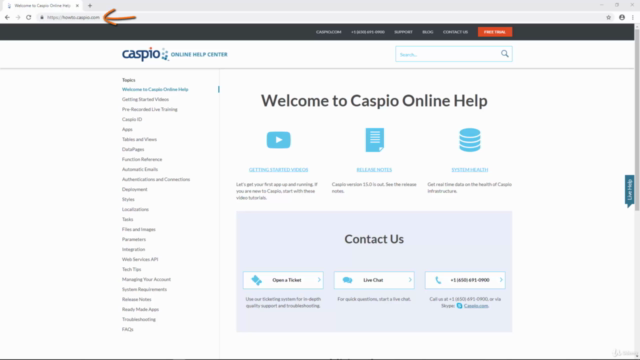Open Automatic Emails topic
This screenshot has width=640, height=360.
(140, 169)
